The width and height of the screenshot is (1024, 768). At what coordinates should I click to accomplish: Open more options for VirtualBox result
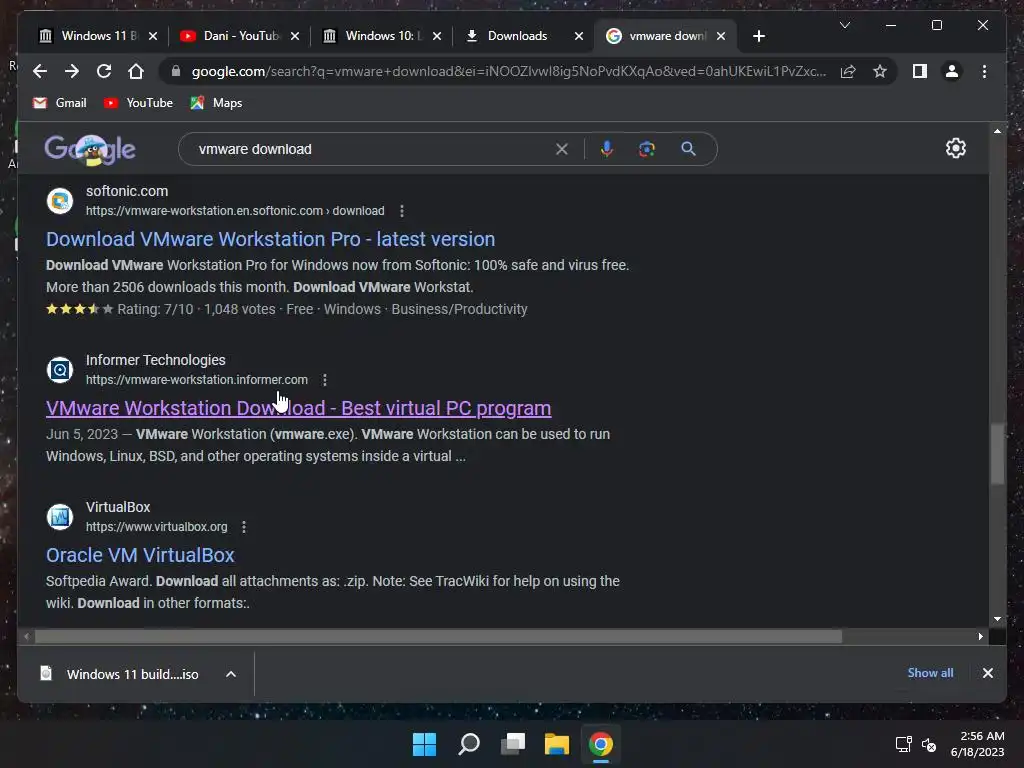(x=244, y=526)
